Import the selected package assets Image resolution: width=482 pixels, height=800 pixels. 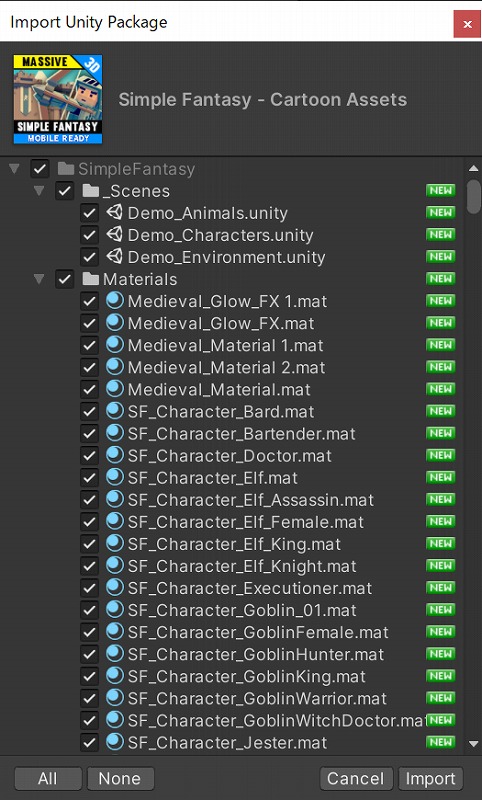(430, 779)
